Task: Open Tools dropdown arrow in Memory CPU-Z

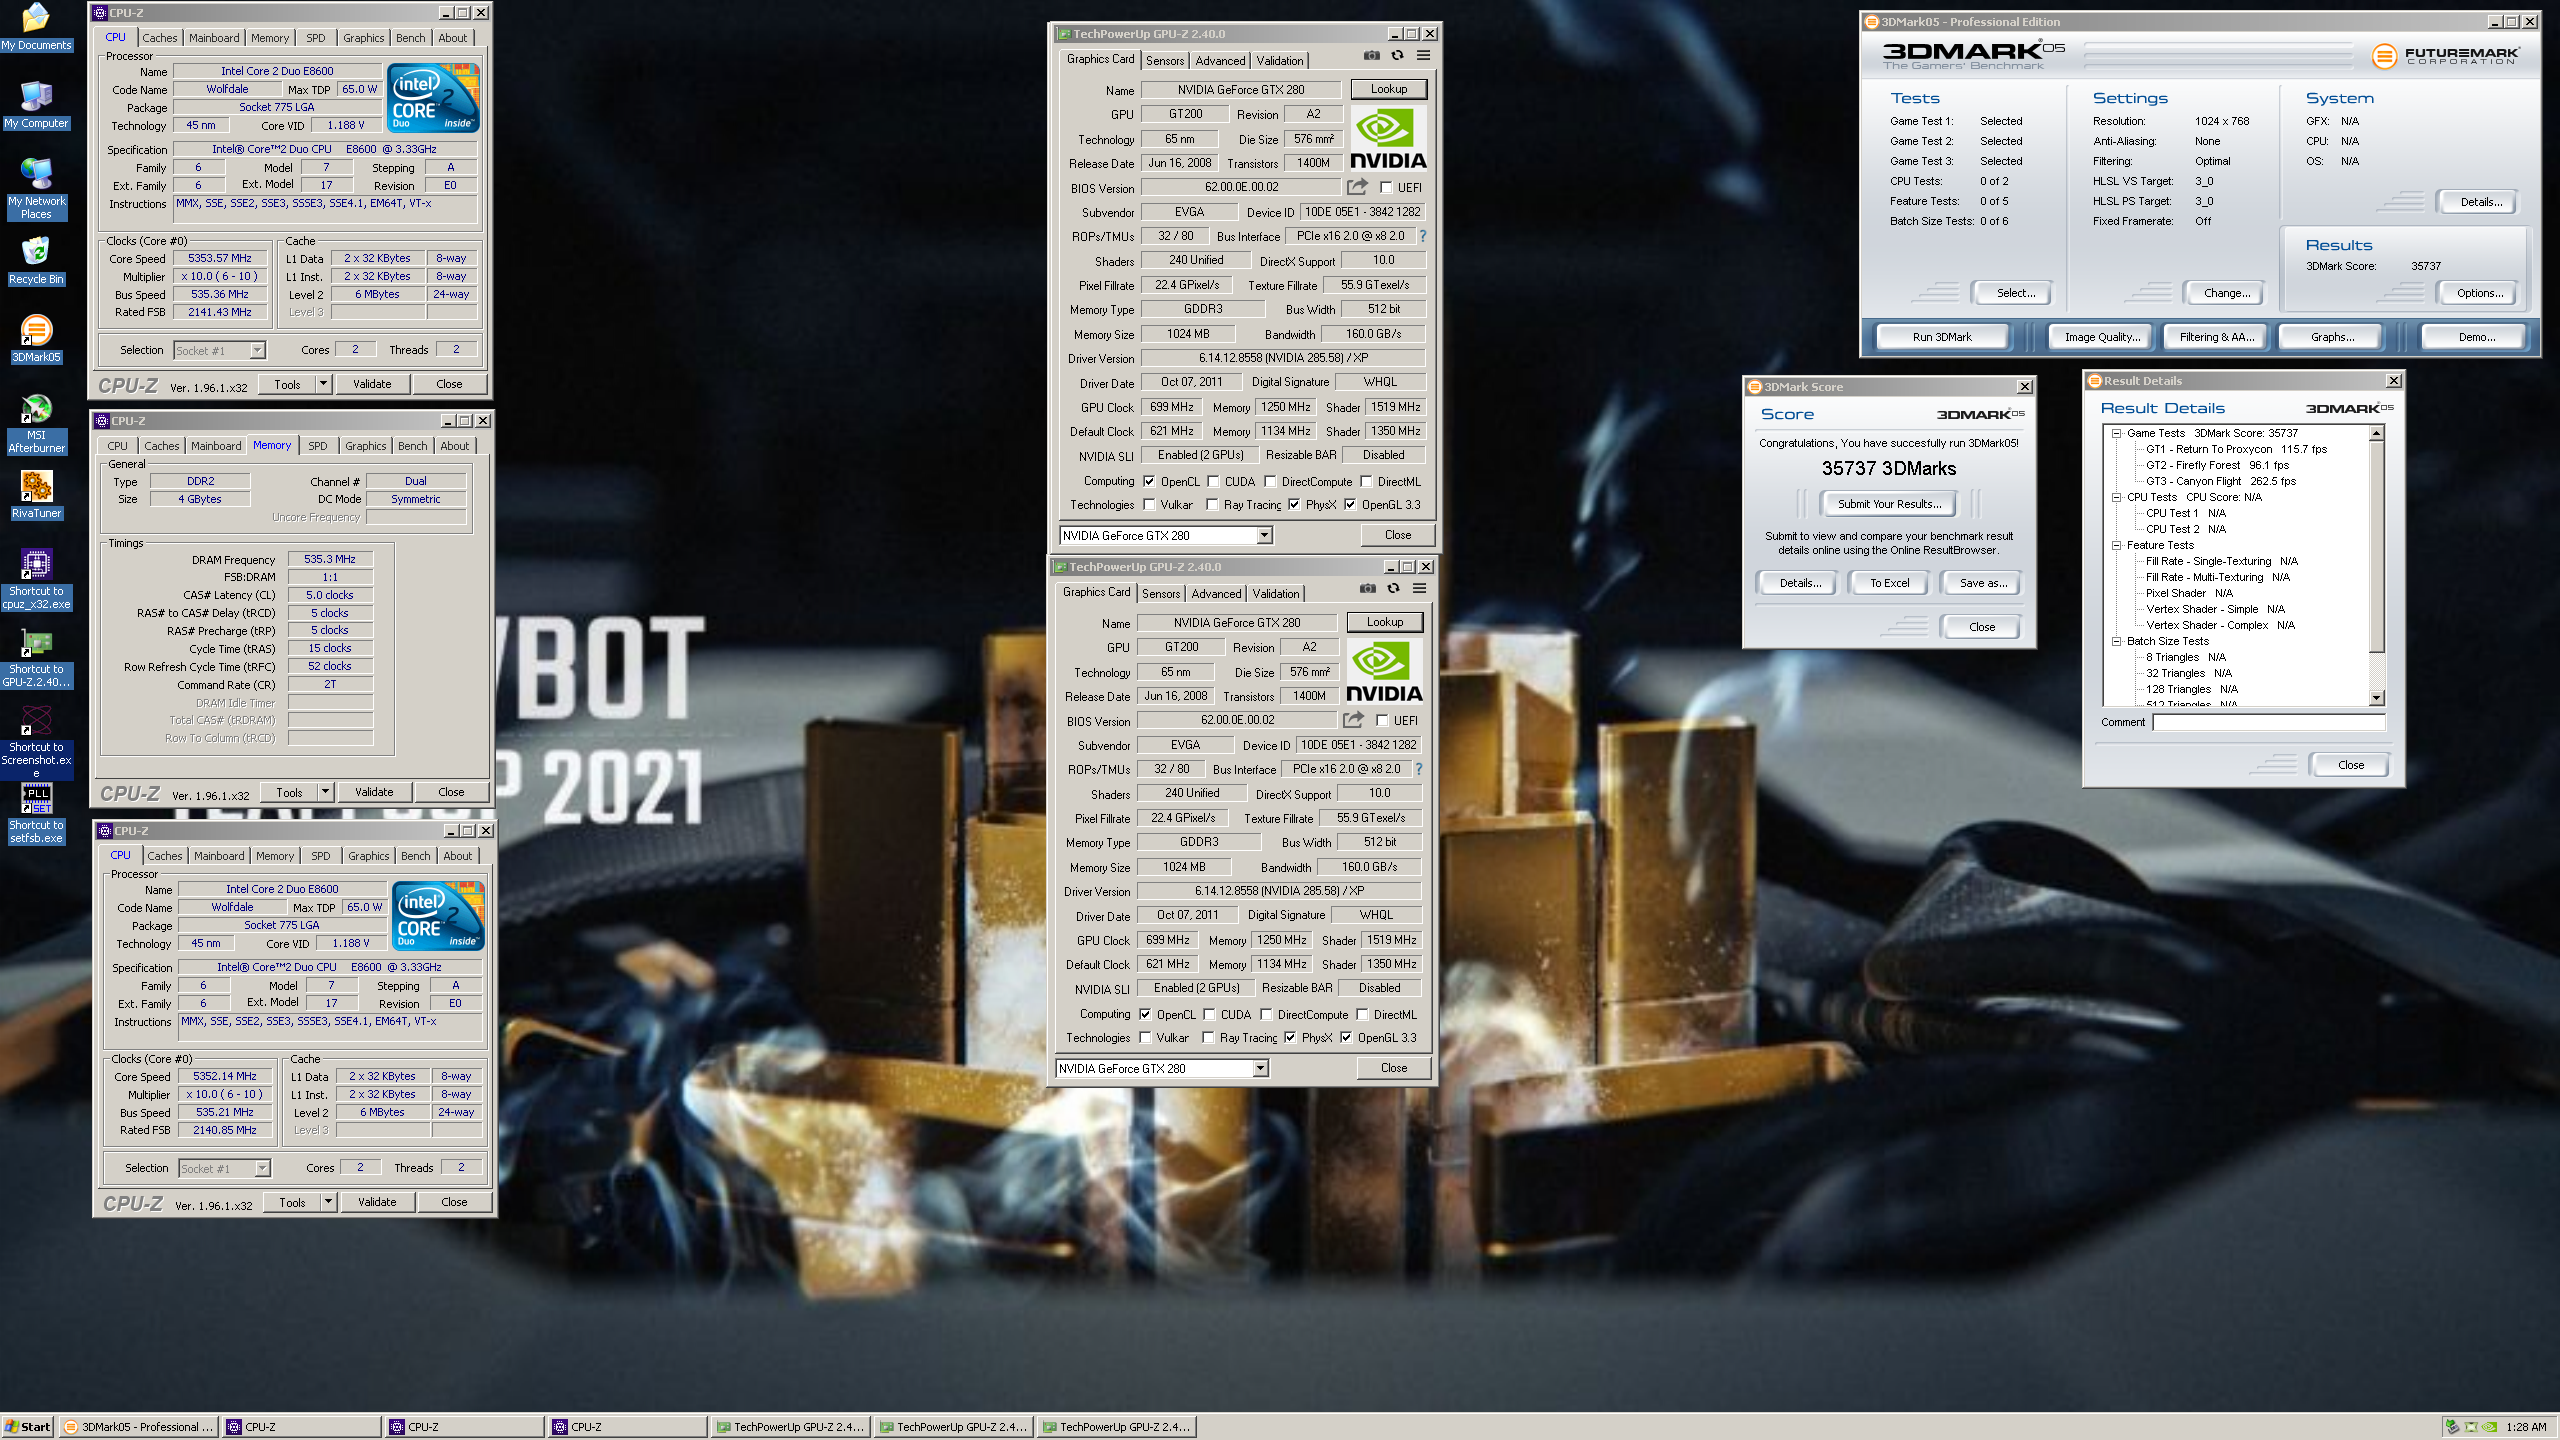Action: pyautogui.click(x=325, y=792)
